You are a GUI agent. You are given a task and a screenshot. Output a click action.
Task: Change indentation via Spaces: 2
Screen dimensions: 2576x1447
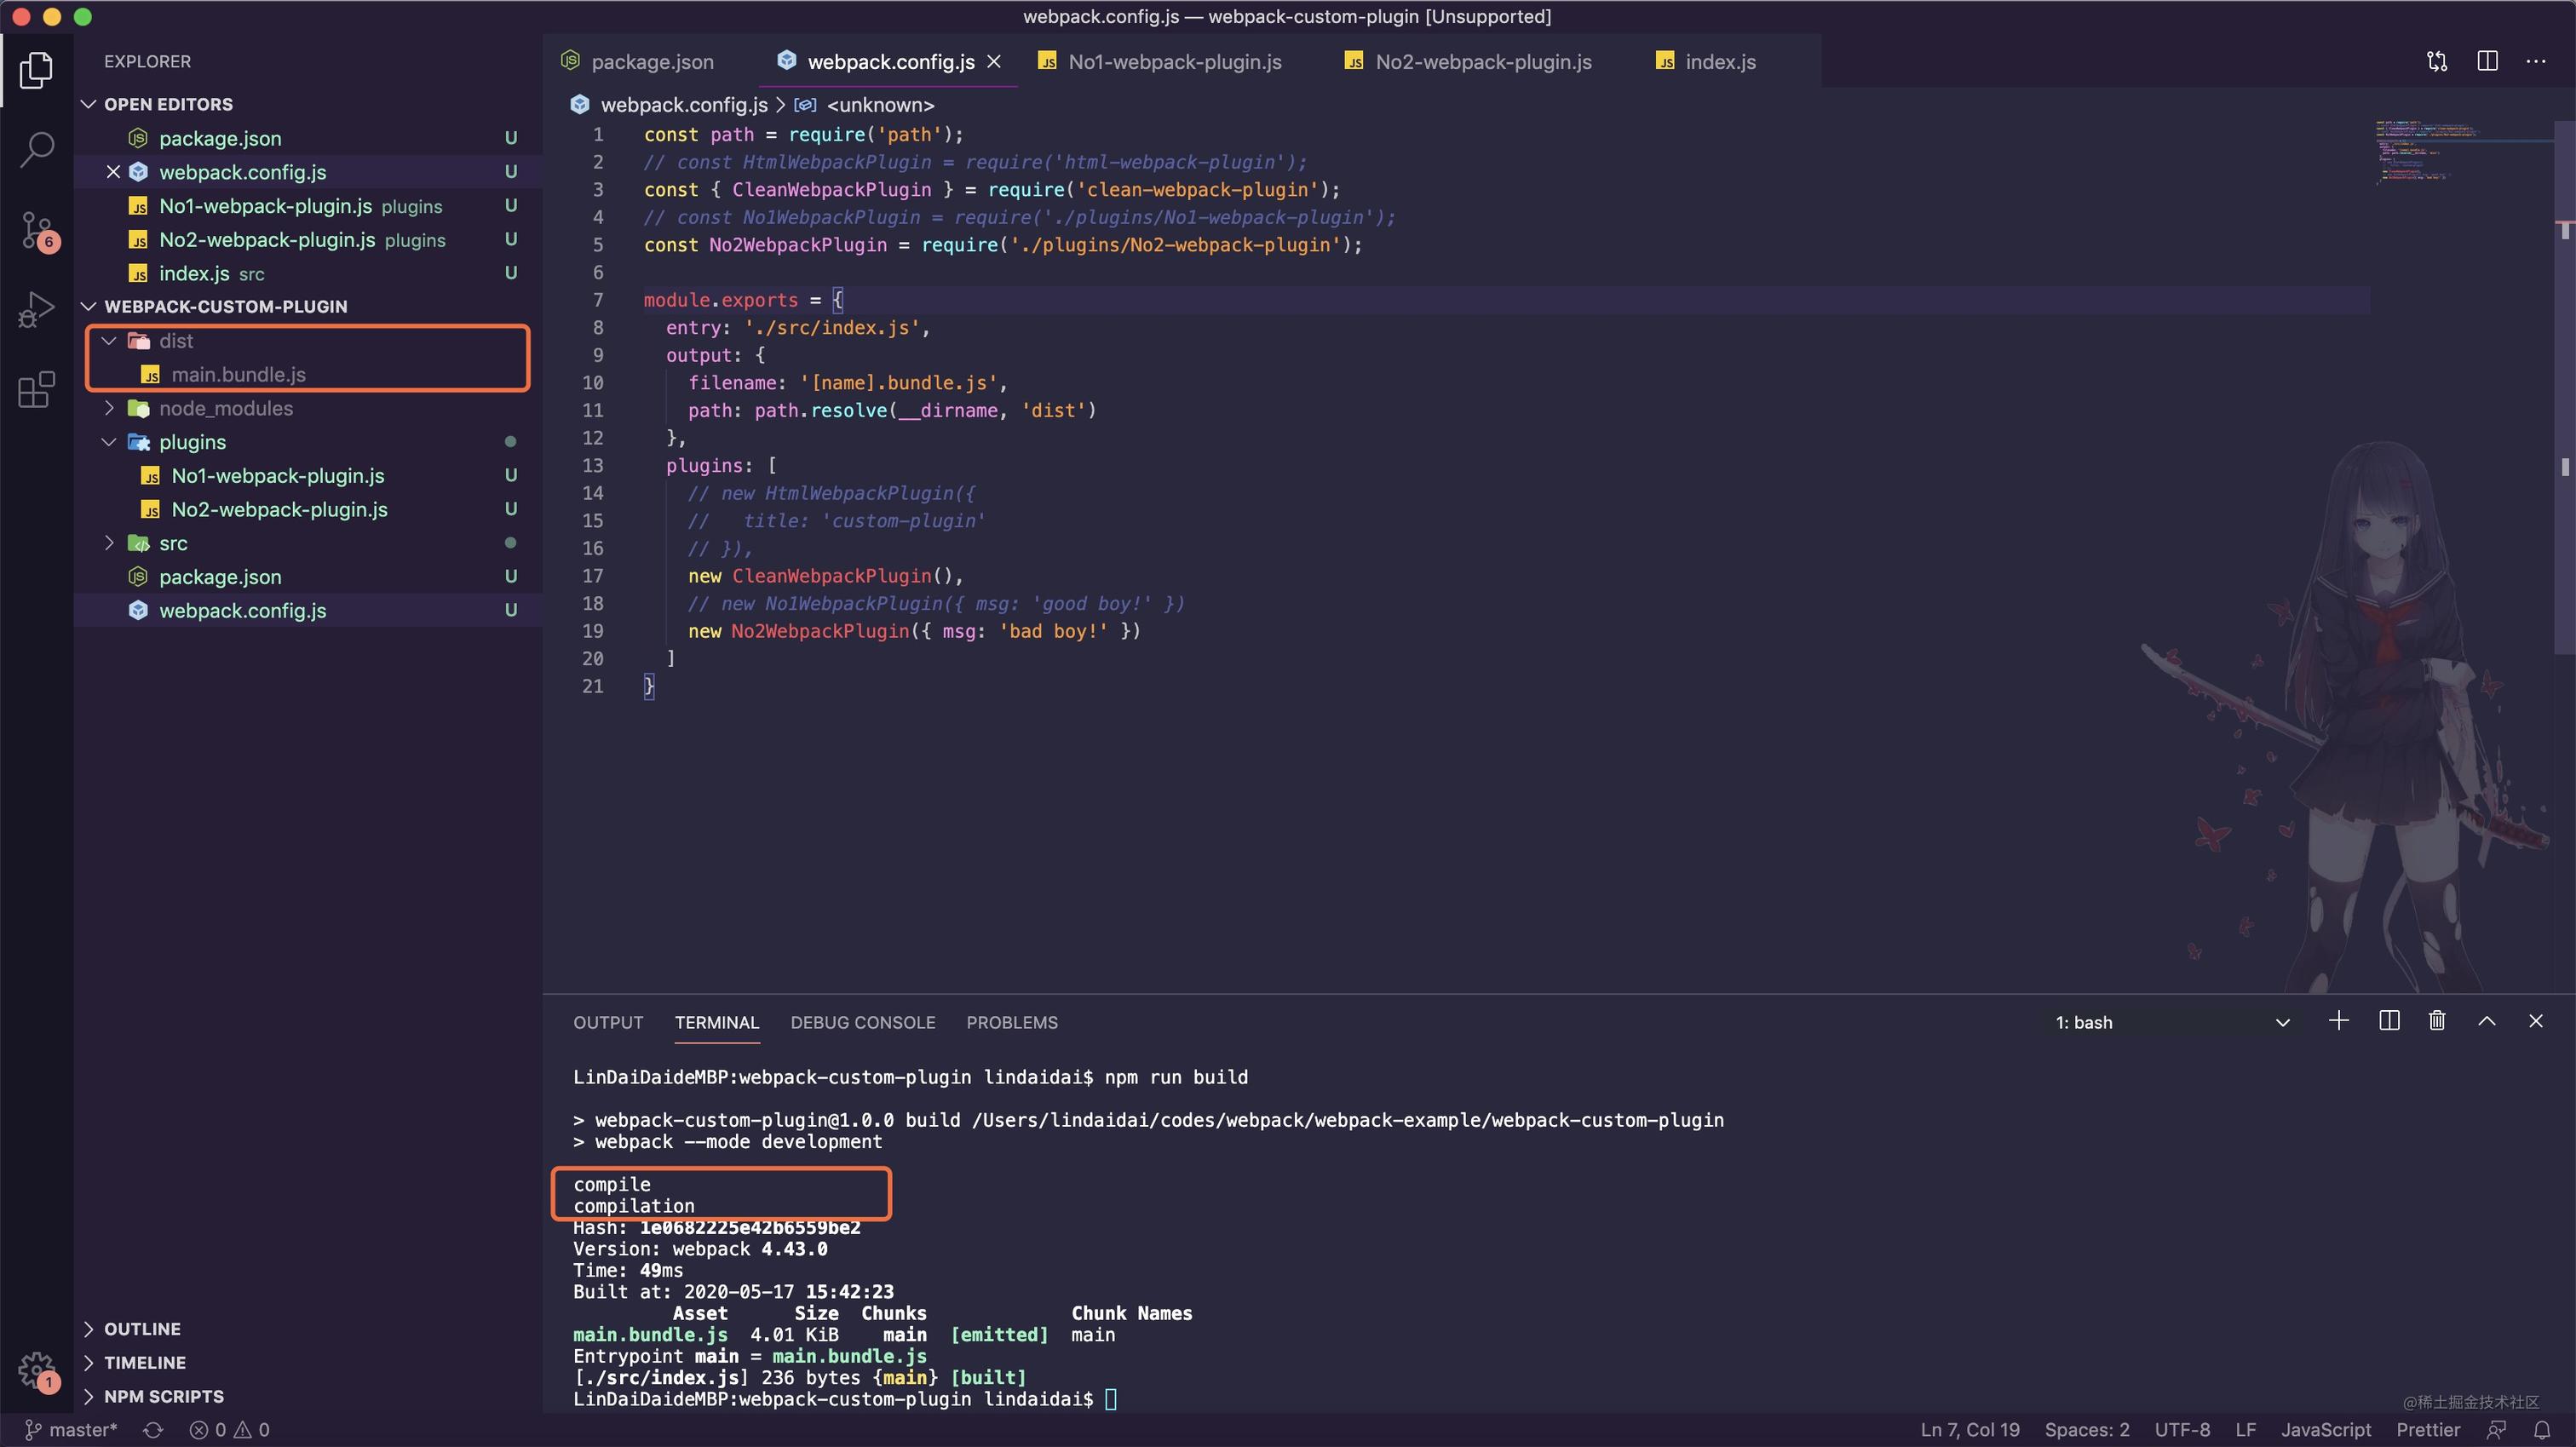click(x=2087, y=1430)
